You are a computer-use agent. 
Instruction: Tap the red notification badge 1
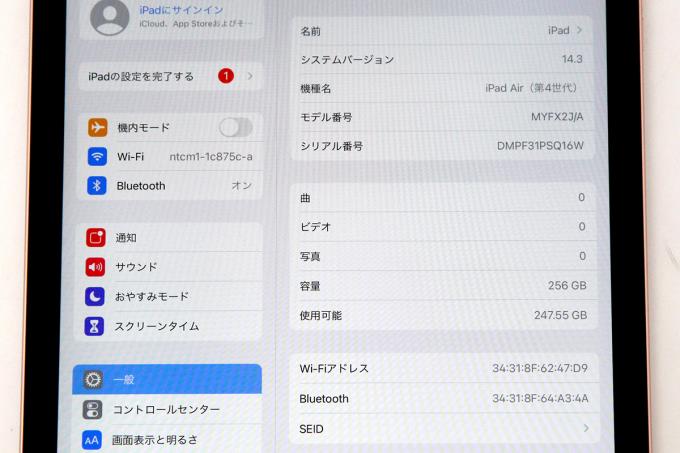226,76
